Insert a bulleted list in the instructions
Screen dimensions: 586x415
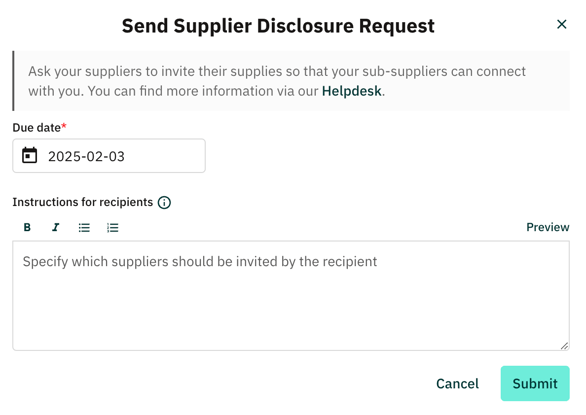[x=84, y=227]
